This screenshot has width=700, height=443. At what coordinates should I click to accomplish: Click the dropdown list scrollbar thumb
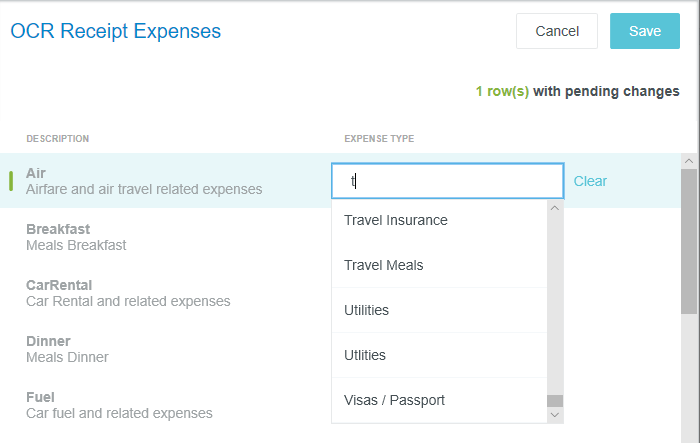click(555, 401)
